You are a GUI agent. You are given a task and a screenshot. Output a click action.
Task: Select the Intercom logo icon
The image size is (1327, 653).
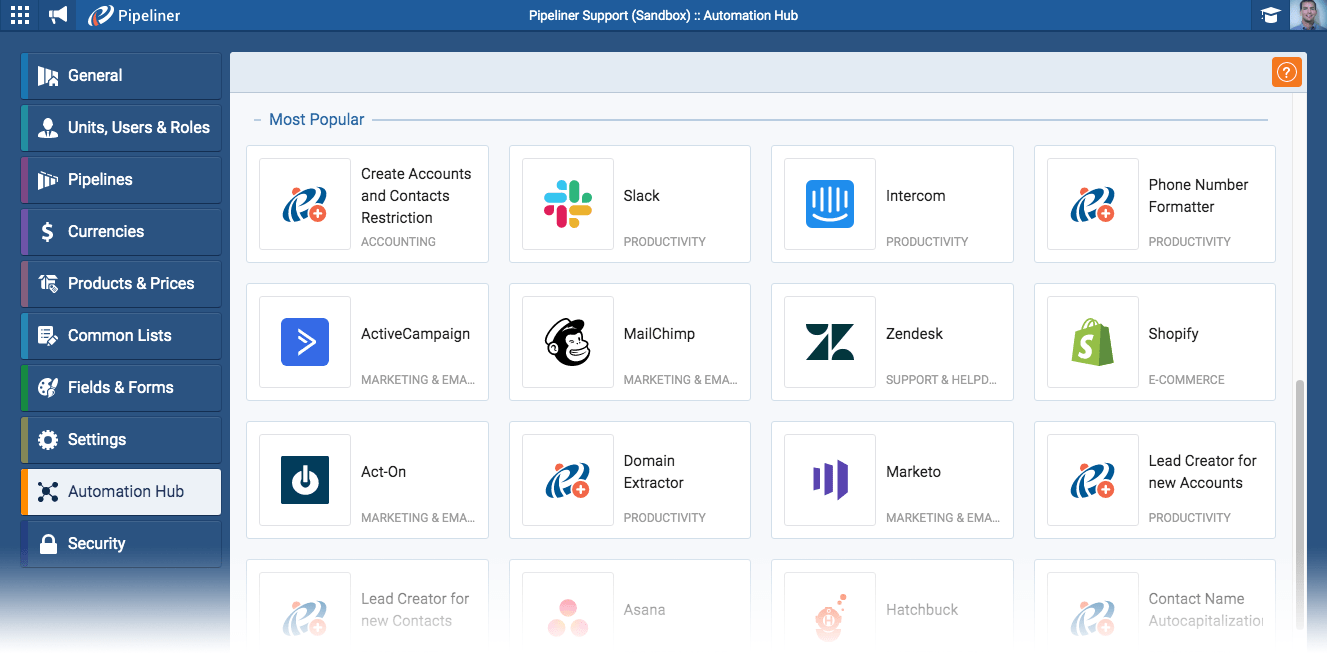(829, 204)
